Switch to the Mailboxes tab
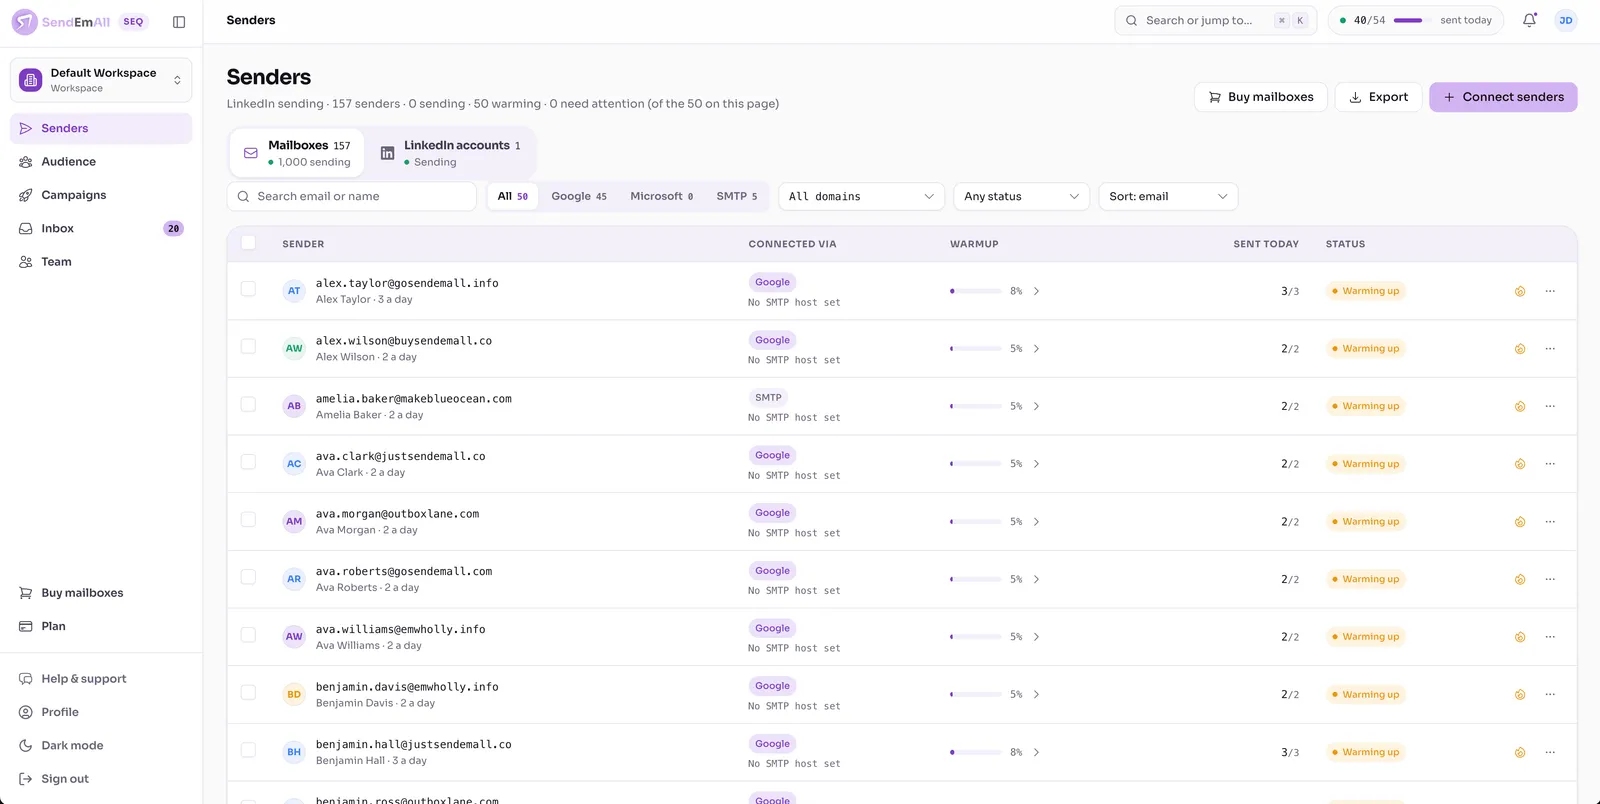Screen dimensions: 1600x804 coord(297,153)
